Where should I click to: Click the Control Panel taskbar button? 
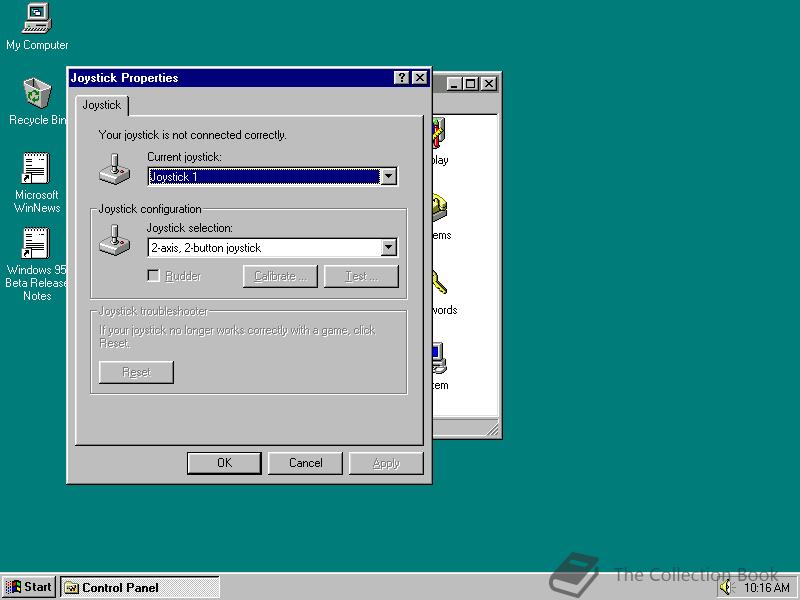(x=140, y=587)
